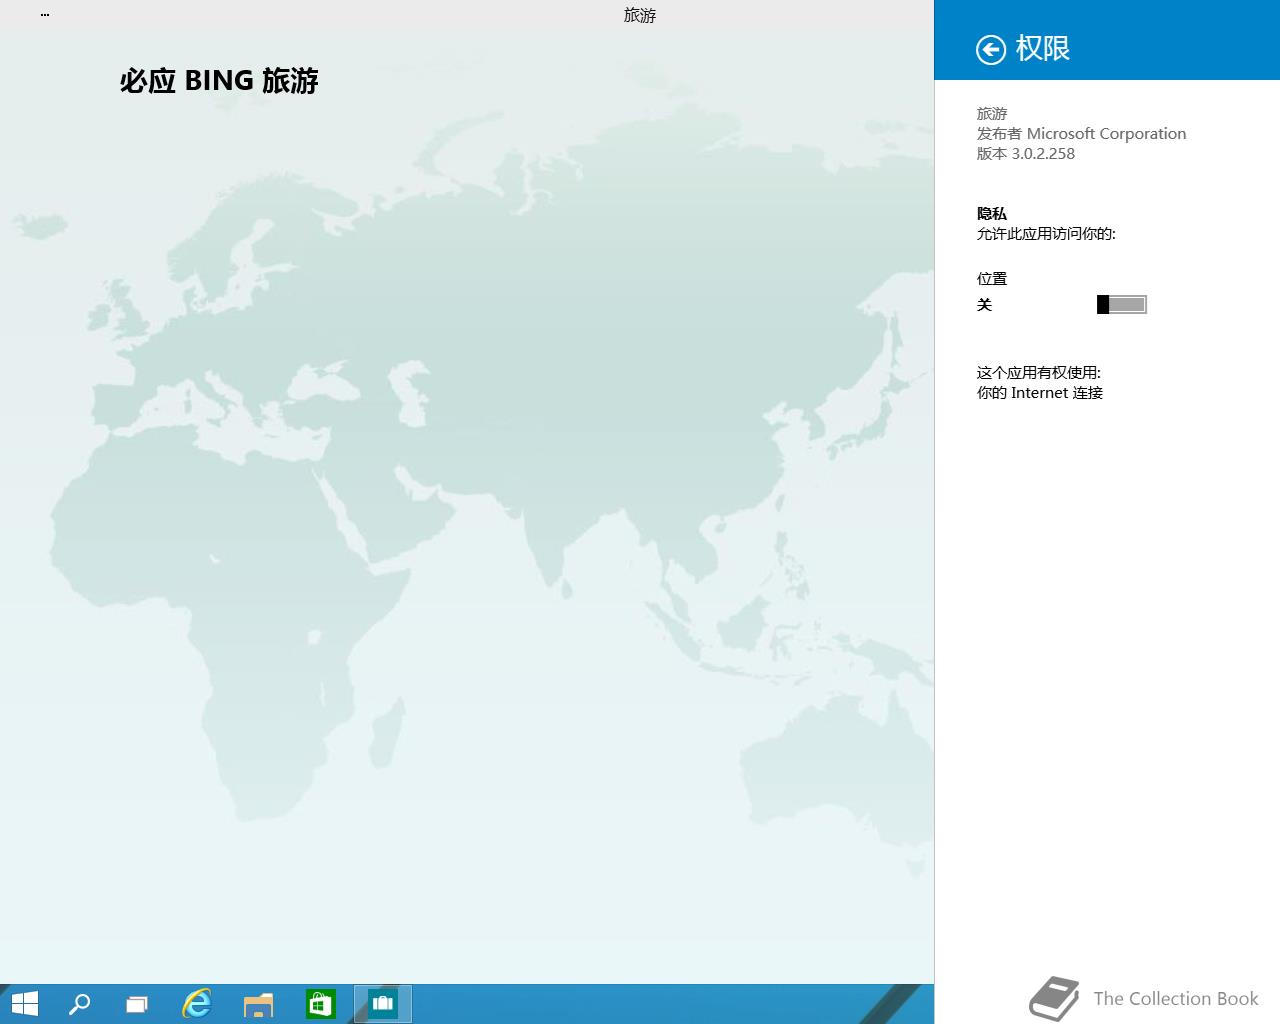Image resolution: width=1280 pixels, height=1024 pixels.
Task: Click the 隐私 heading
Action: 992,214
